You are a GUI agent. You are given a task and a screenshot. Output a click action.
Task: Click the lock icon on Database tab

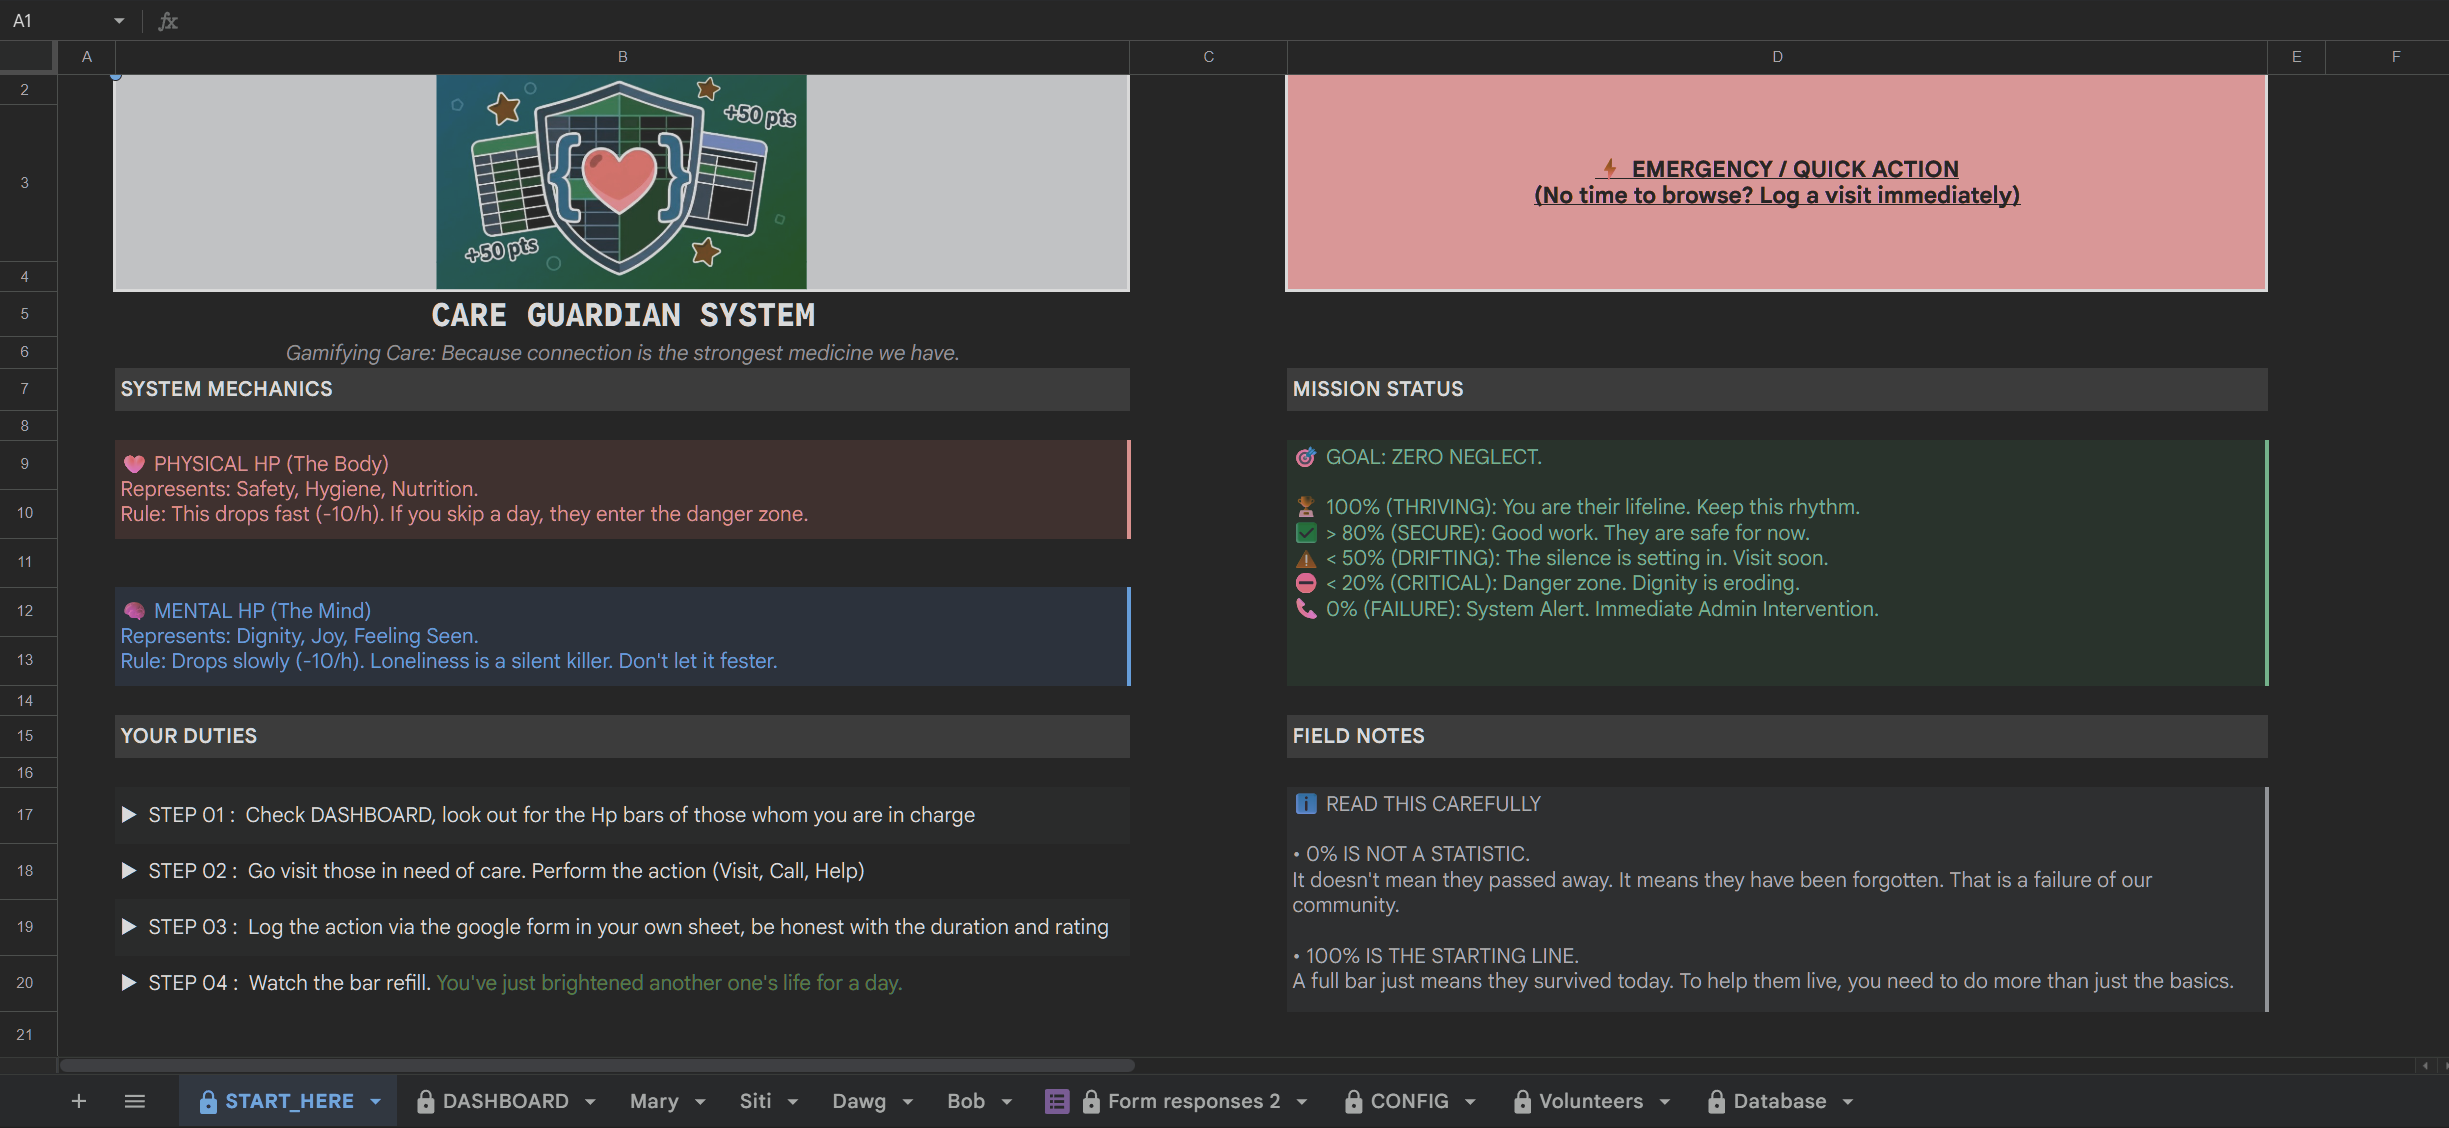[1716, 1101]
